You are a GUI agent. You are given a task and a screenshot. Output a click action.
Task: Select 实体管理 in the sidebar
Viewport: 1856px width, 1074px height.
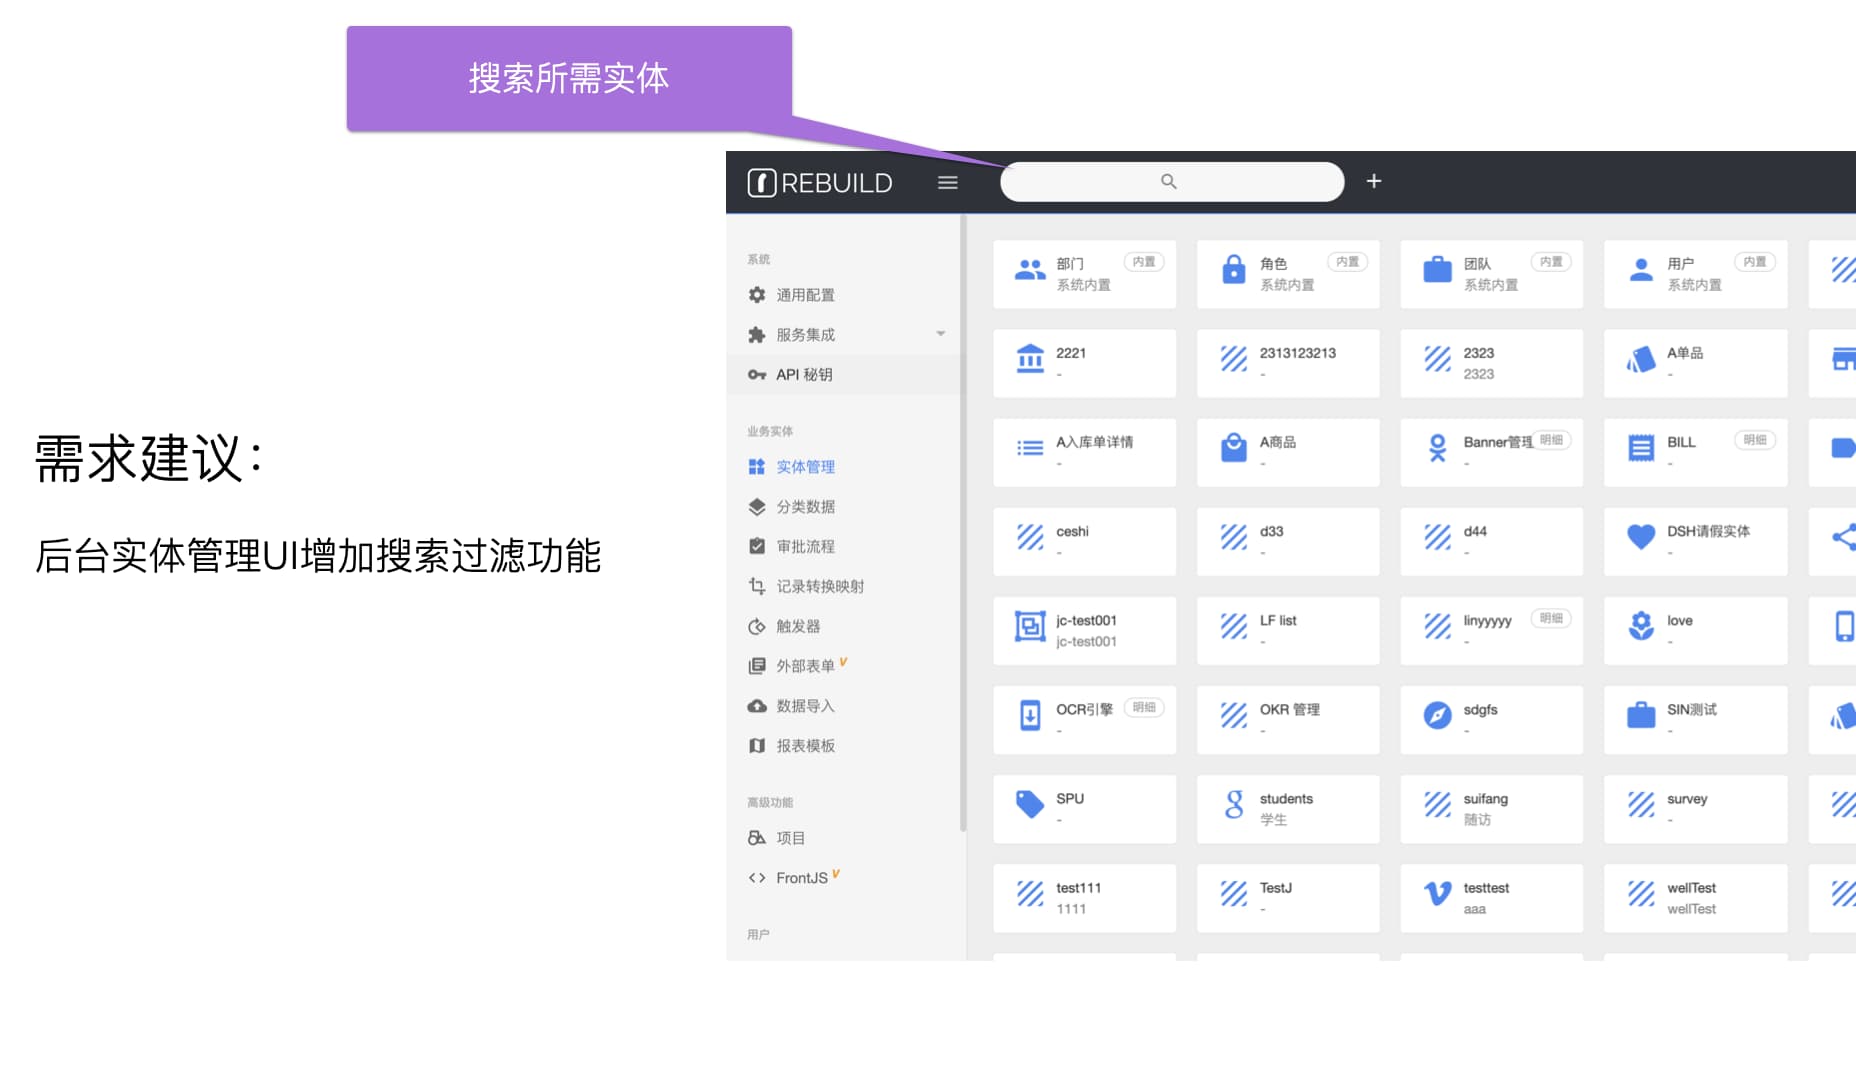(806, 466)
